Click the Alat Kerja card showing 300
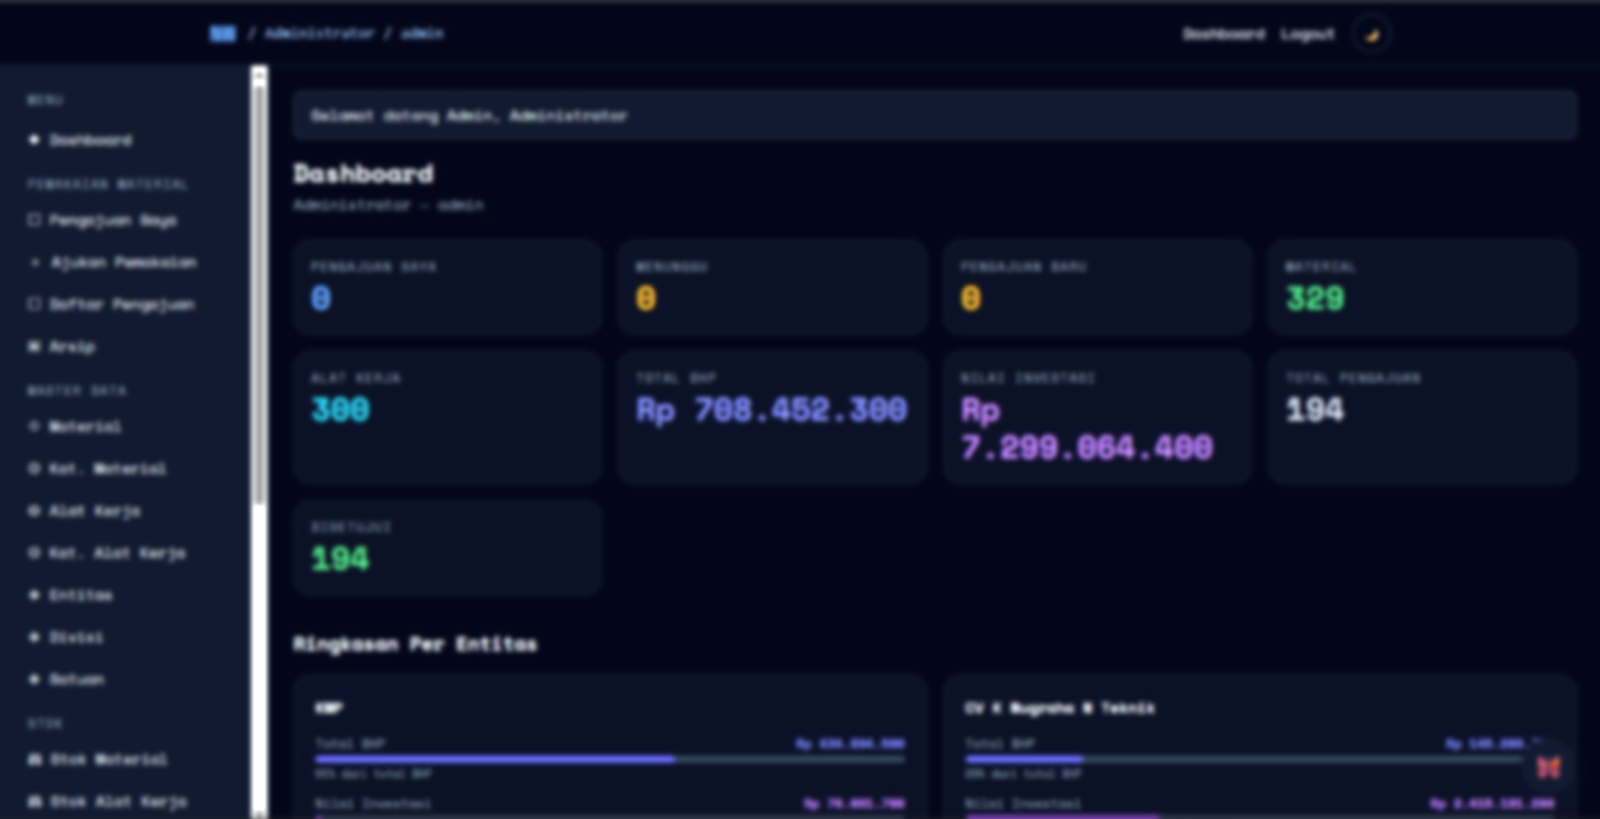The image size is (1600, 819). [x=448, y=417]
